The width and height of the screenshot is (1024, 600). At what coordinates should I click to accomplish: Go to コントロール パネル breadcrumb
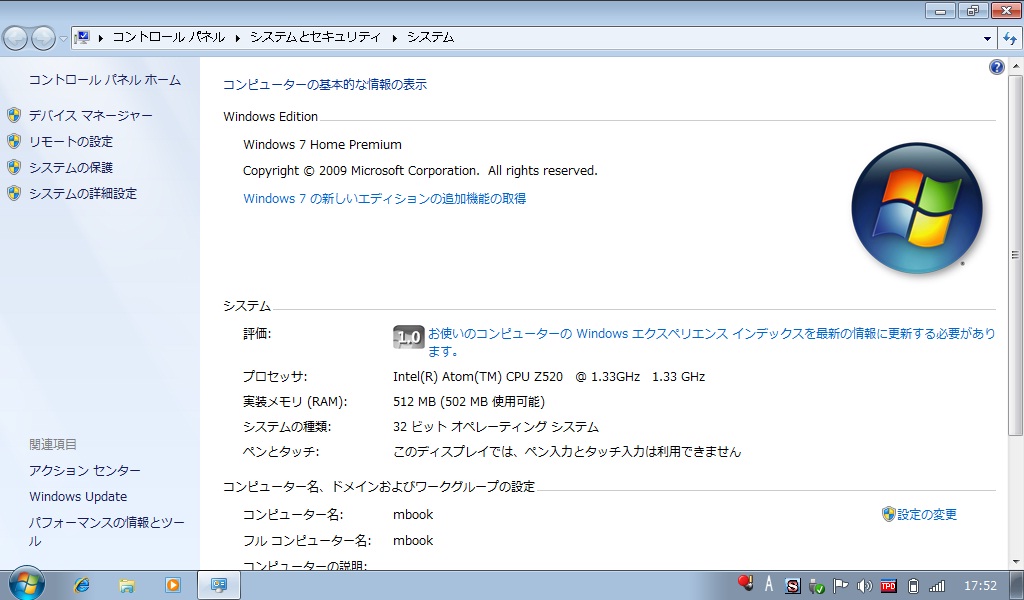tap(168, 37)
